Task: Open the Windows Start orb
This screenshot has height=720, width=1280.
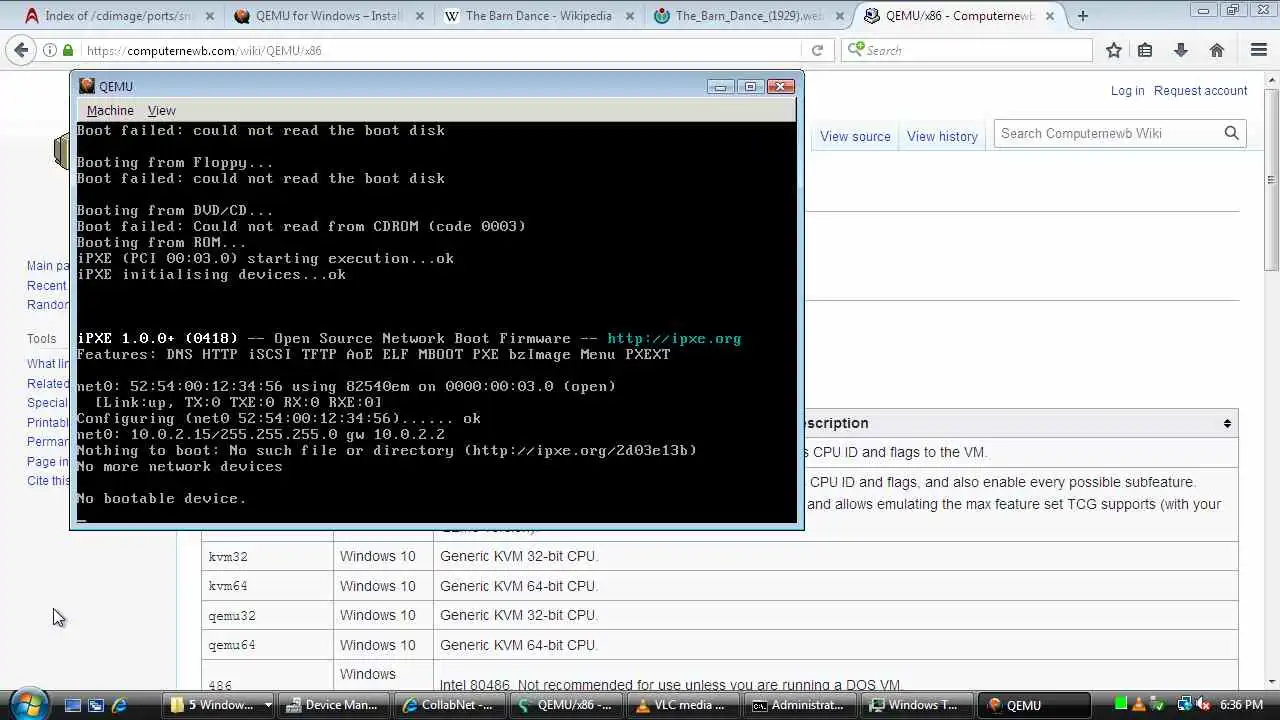Action: tap(27, 703)
